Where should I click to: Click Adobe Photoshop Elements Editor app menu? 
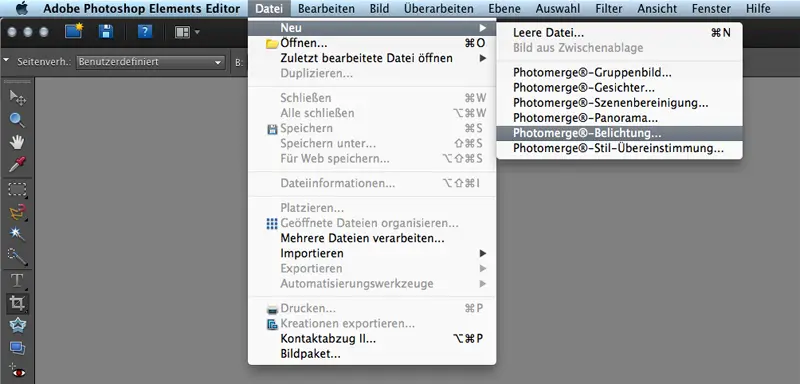tap(141, 9)
